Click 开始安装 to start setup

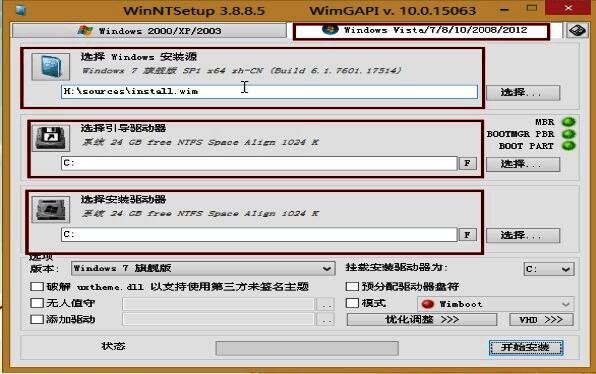tap(526, 347)
